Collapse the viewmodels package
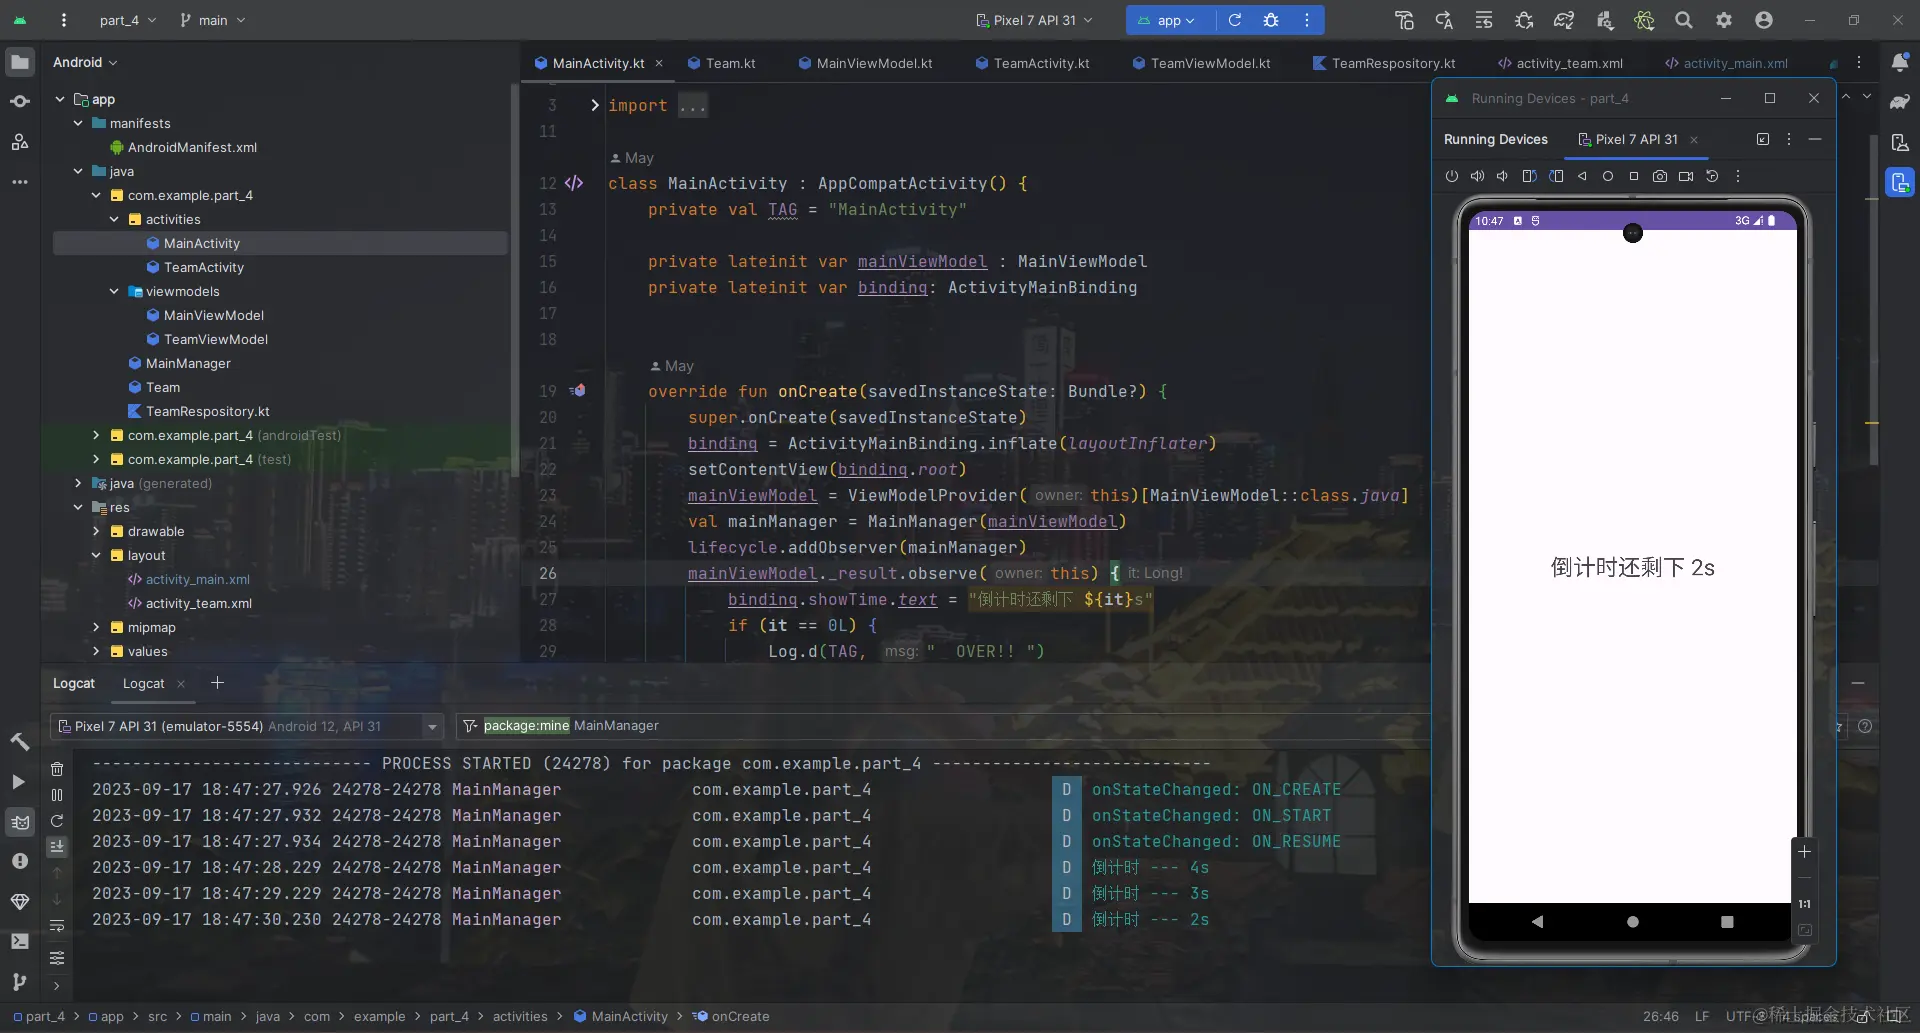1920x1033 pixels. (114, 291)
